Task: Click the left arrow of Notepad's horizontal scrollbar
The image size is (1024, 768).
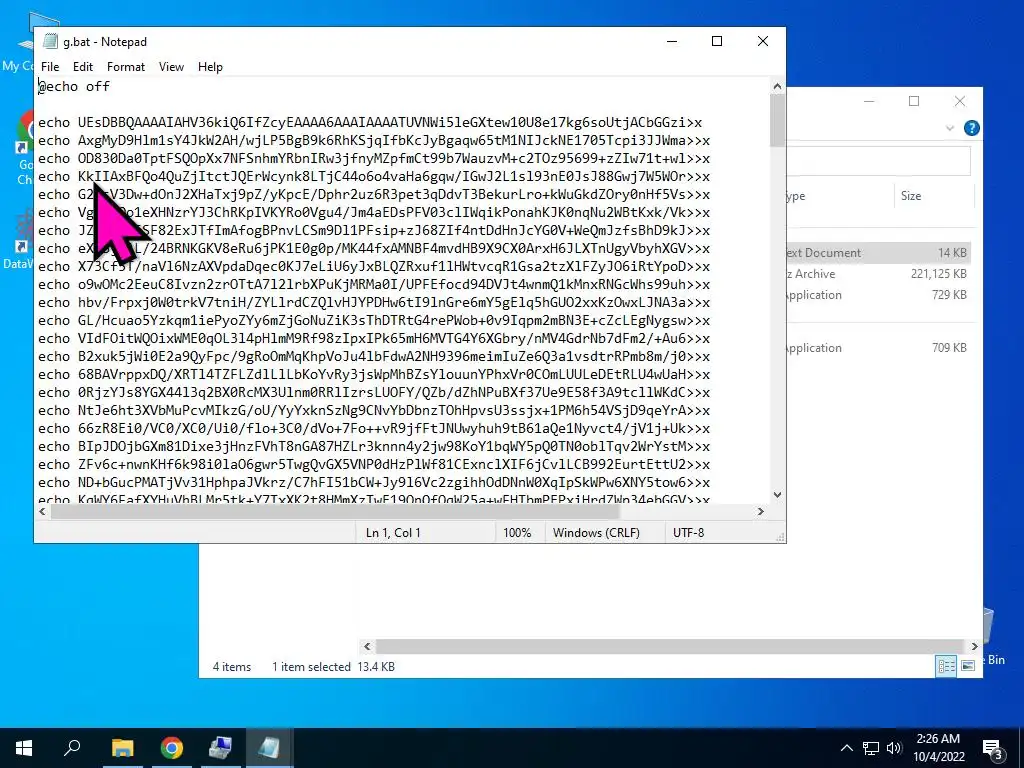Action: pos(42,511)
